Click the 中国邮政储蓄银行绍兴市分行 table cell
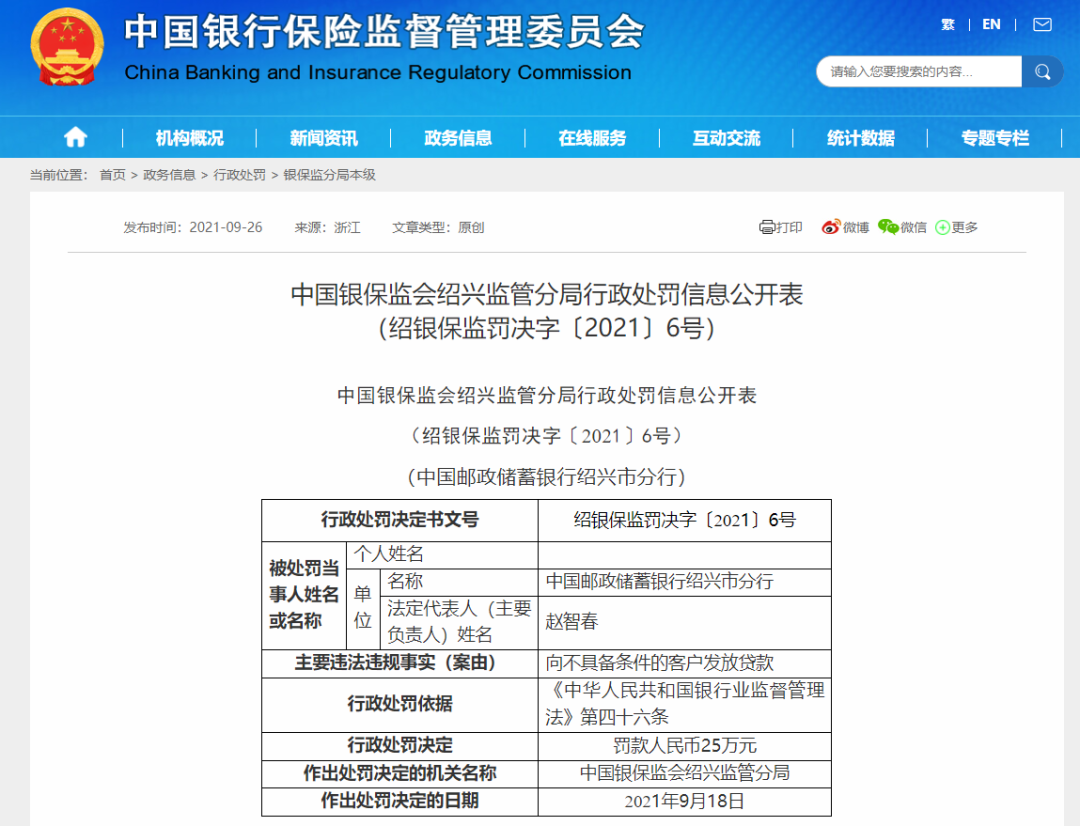This screenshot has height=826, width=1080. [x=685, y=582]
